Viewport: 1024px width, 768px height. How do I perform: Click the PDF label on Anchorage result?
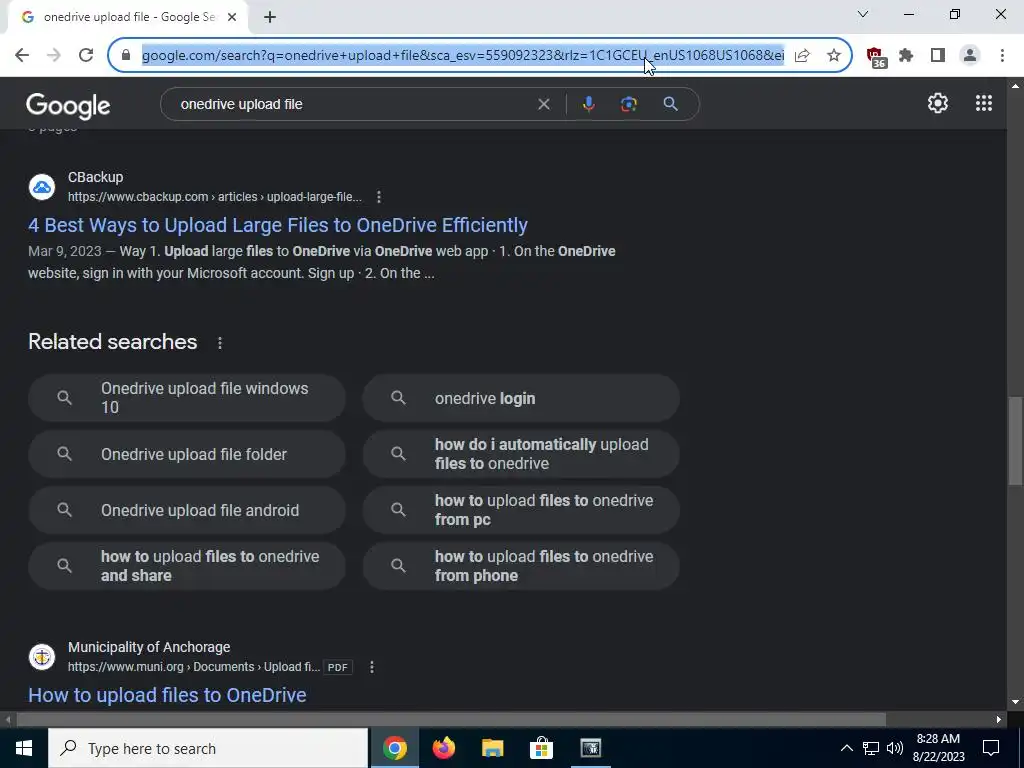coord(338,667)
